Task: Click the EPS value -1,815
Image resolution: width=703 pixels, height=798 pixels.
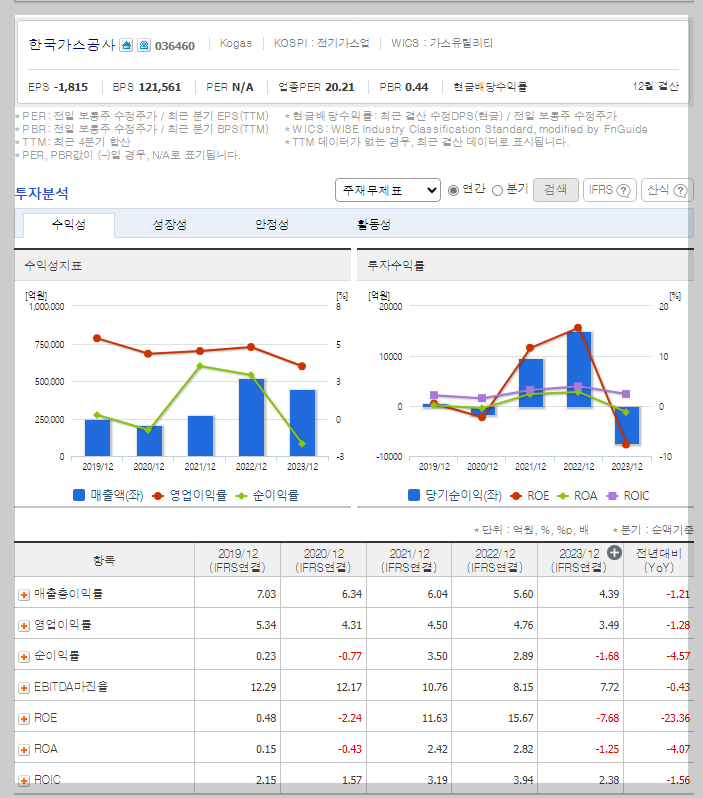Action: coord(71,87)
